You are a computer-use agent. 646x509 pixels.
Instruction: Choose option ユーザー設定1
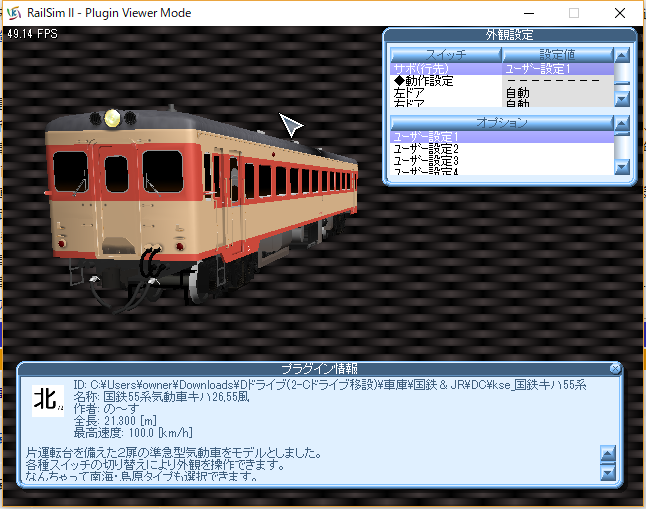(x=502, y=137)
